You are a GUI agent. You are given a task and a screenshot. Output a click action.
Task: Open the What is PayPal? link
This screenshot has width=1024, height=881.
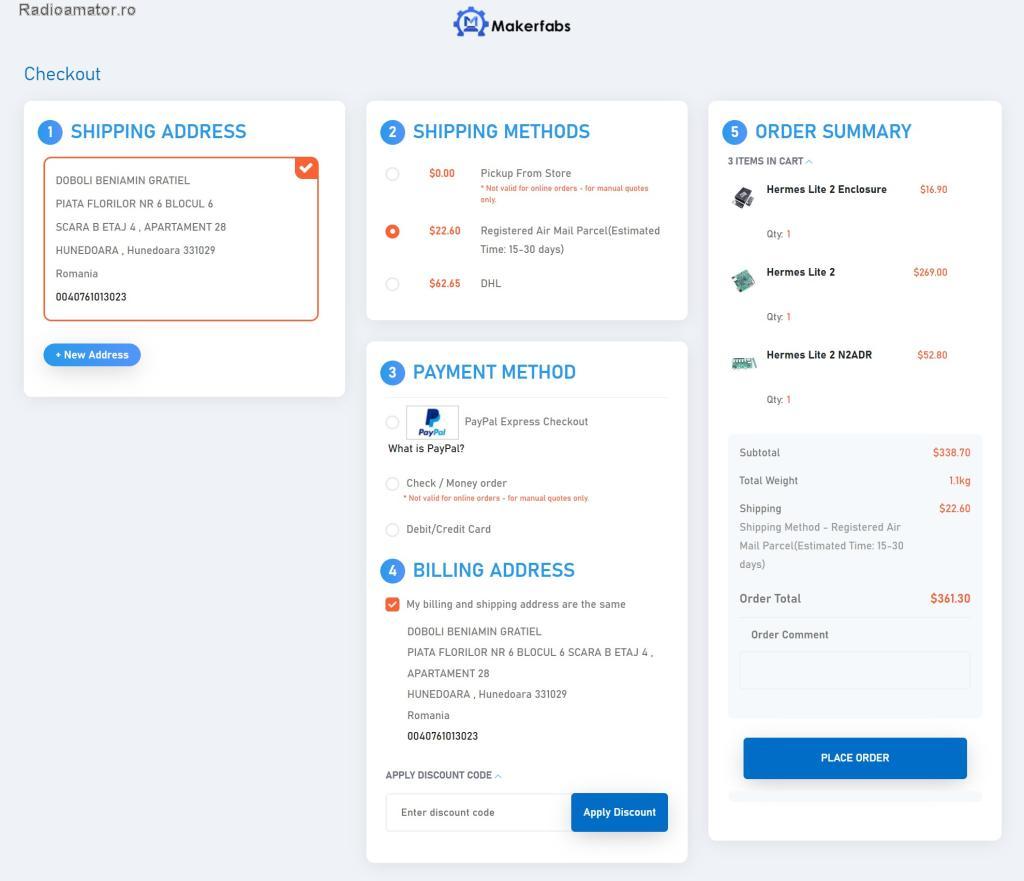click(x=426, y=449)
